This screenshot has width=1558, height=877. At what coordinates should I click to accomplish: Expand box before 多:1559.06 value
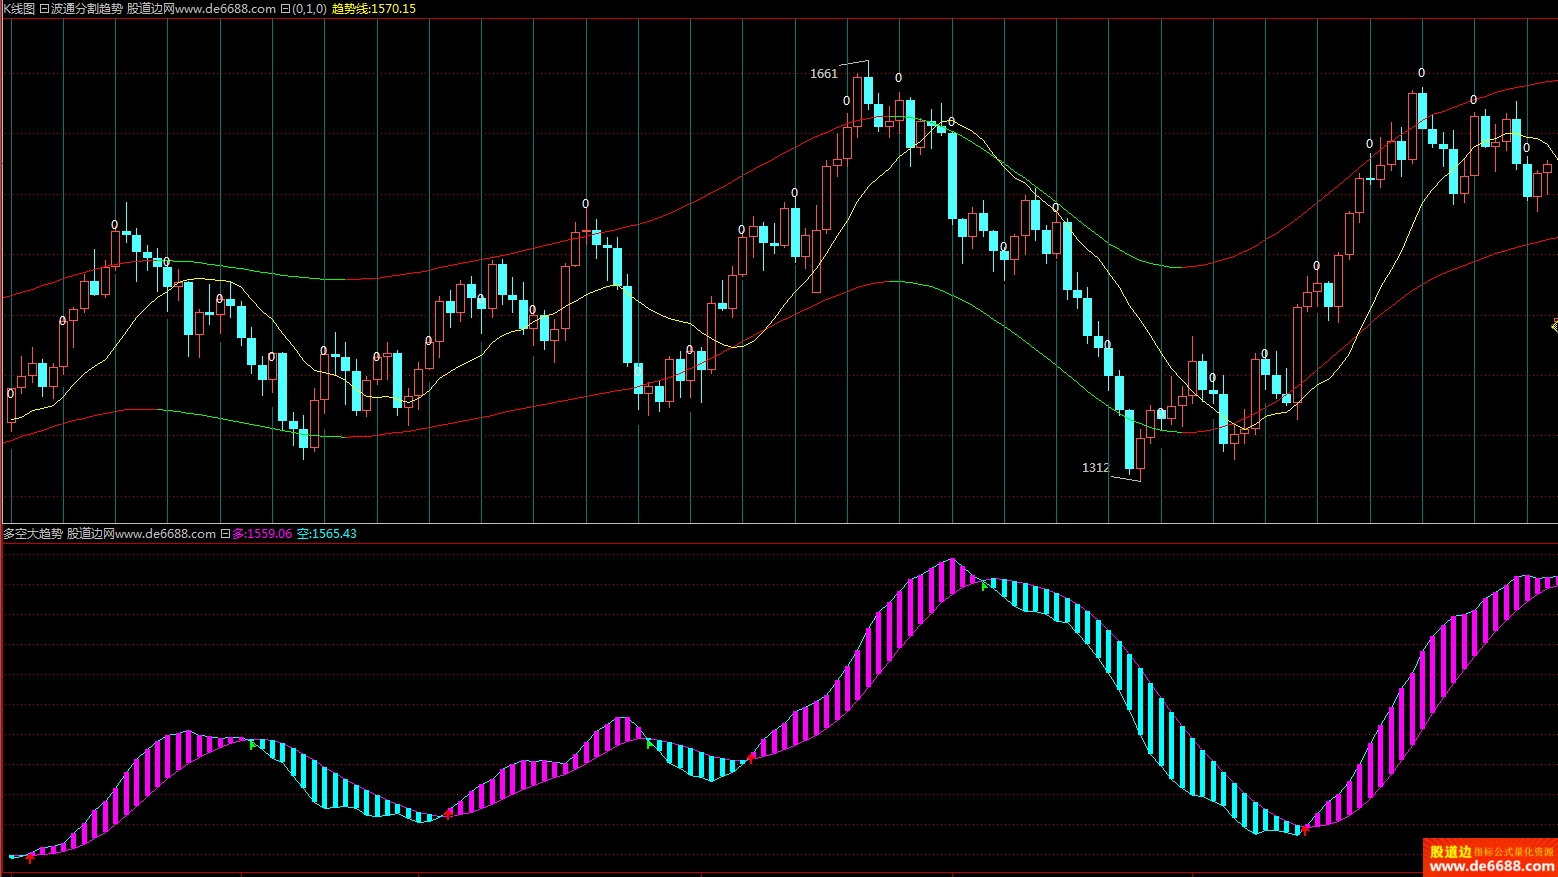225,534
